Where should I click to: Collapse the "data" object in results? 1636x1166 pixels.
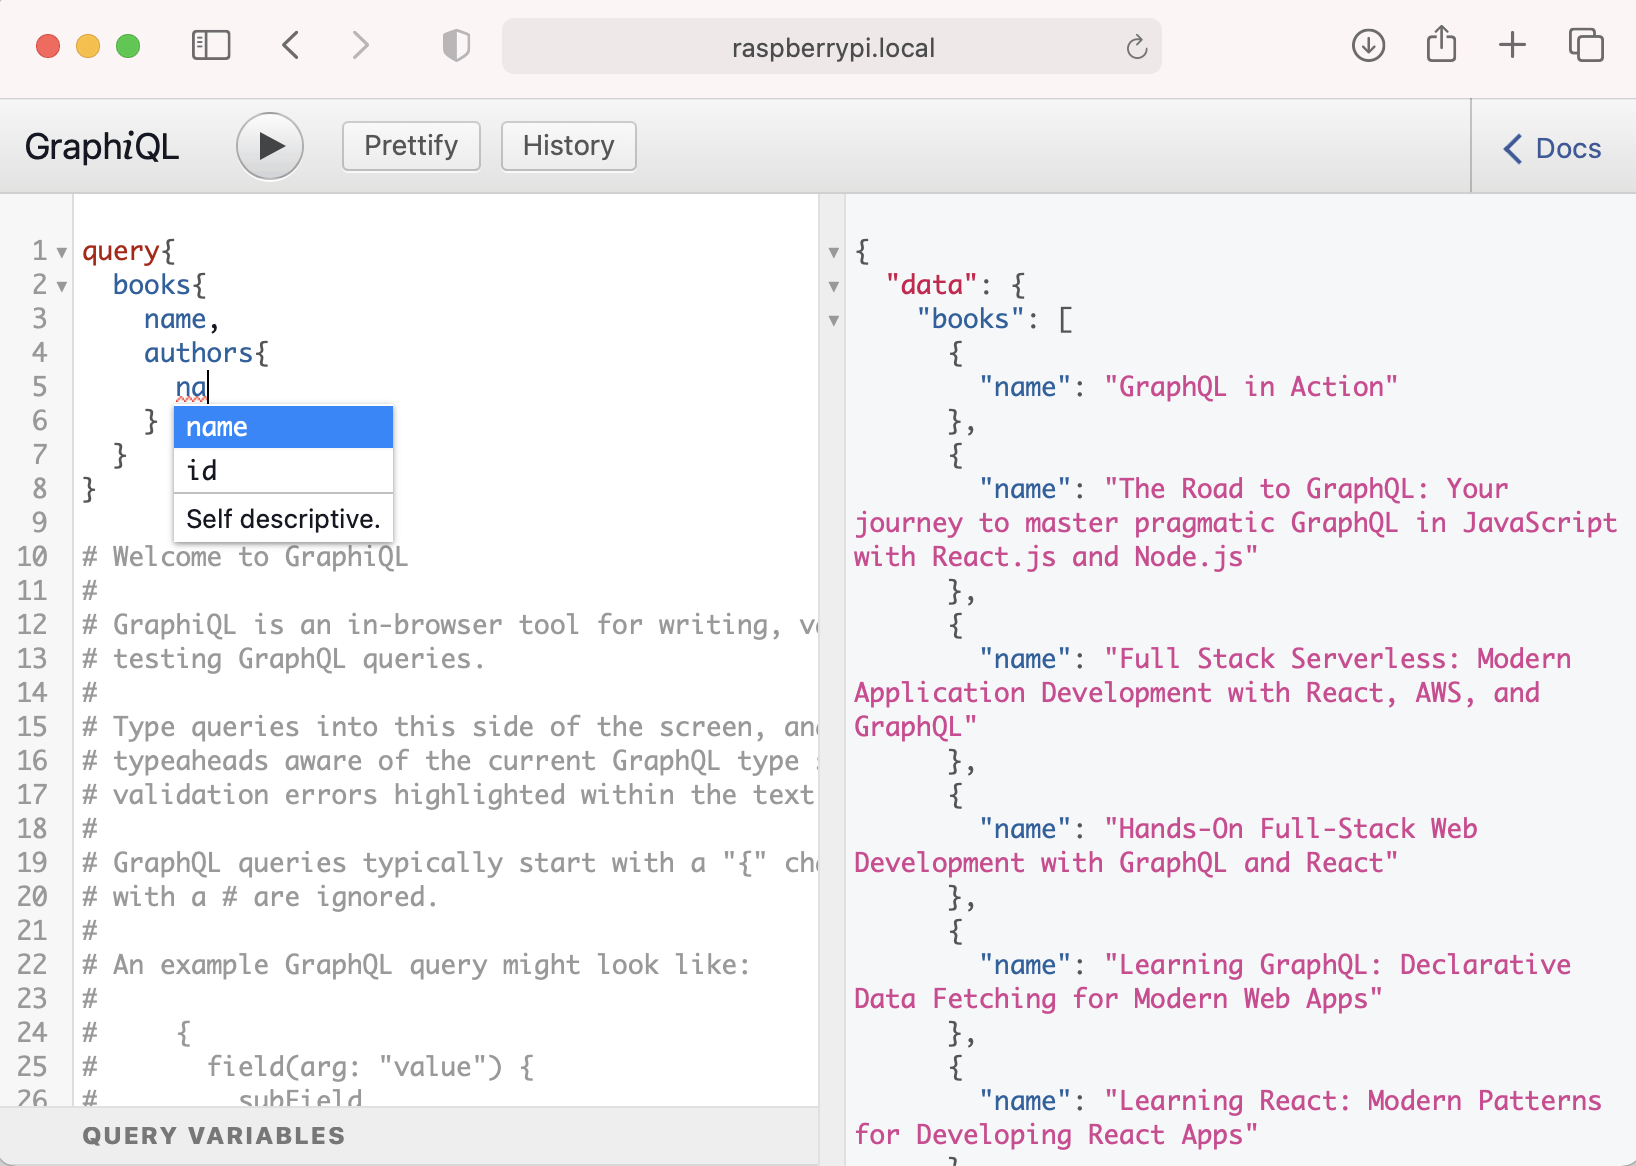tap(834, 287)
